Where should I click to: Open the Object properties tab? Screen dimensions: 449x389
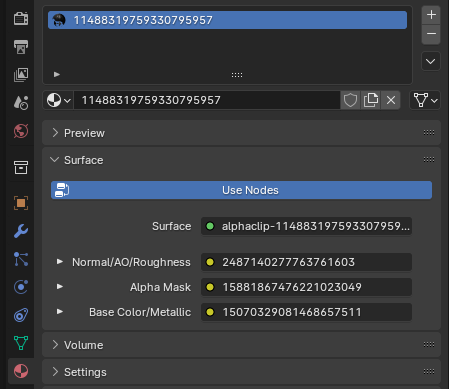tap(21, 203)
